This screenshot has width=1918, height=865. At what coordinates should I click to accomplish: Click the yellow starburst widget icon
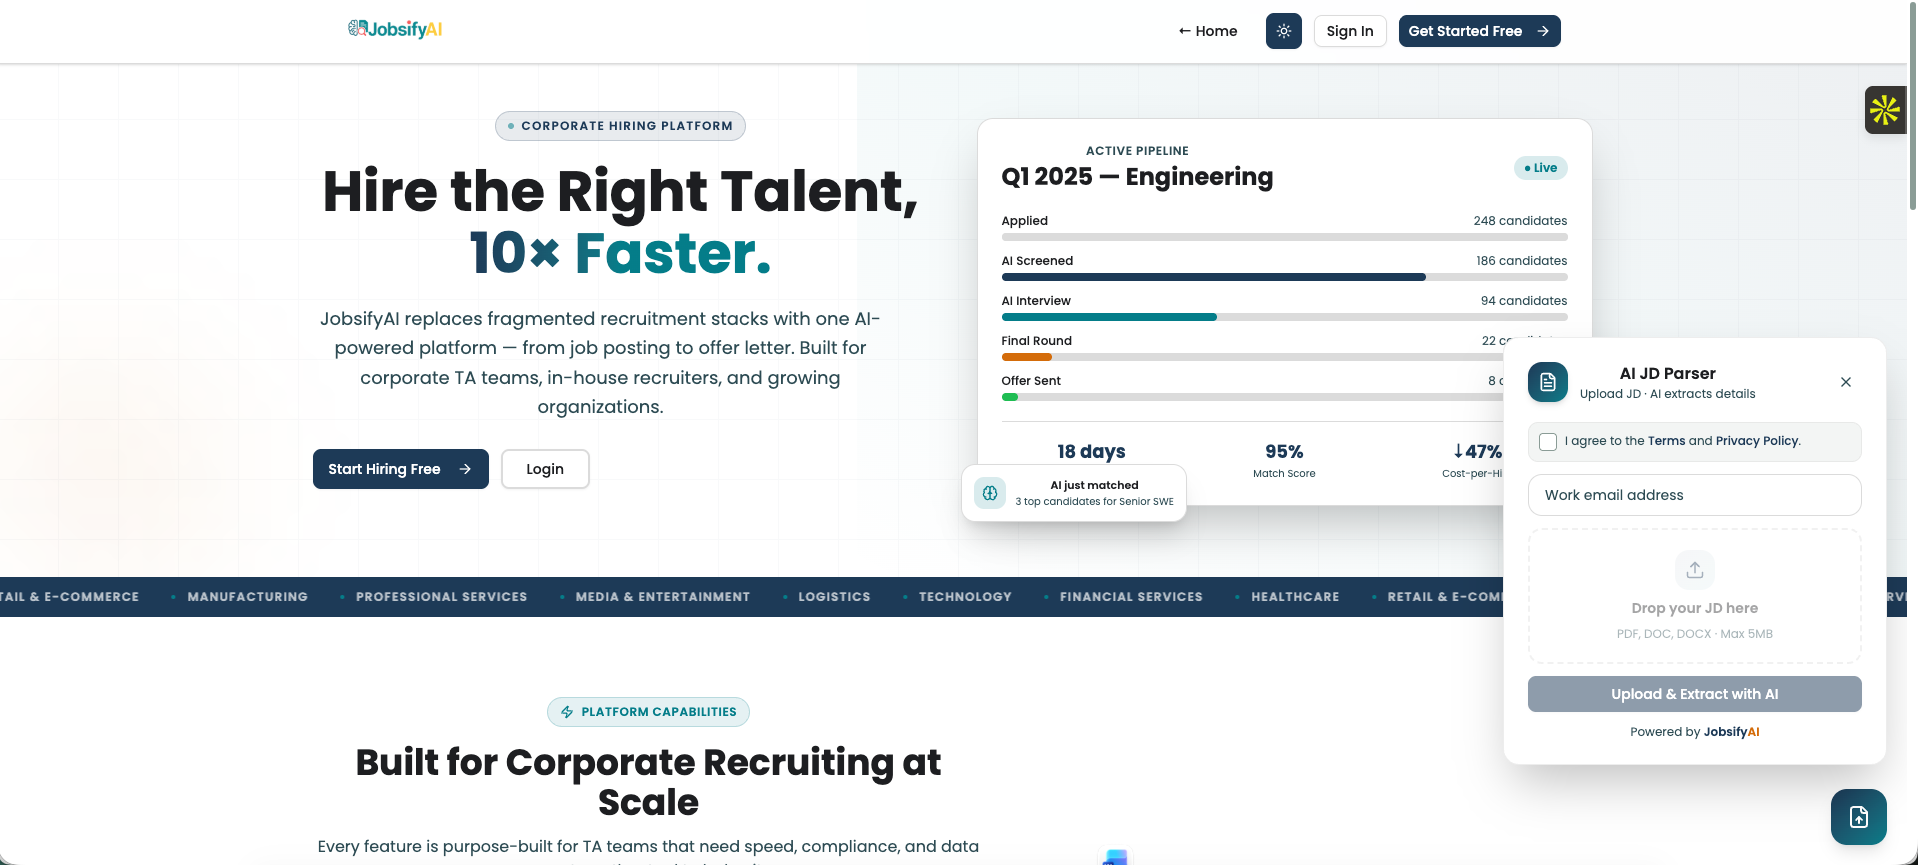click(x=1885, y=110)
